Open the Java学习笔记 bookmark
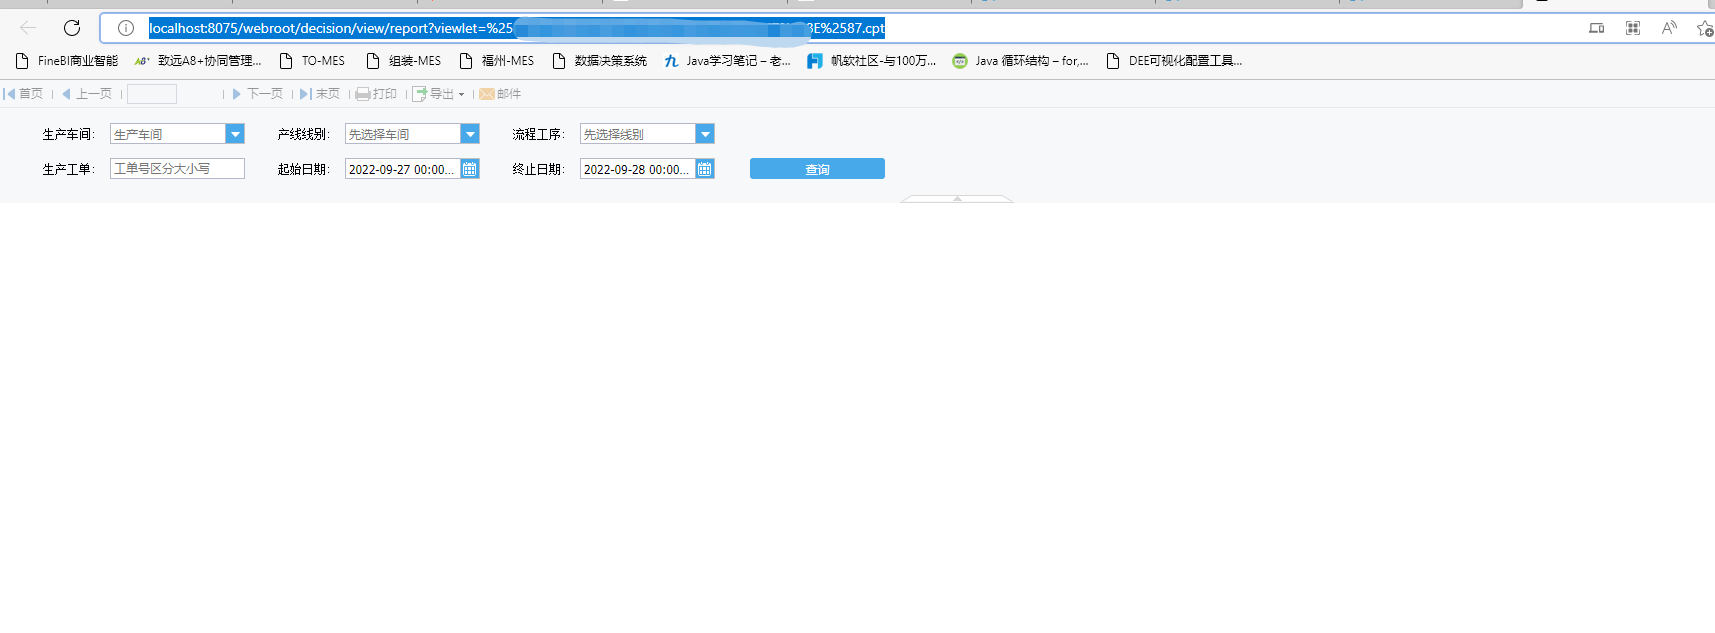The image size is (1715, 633). (727, 61)
